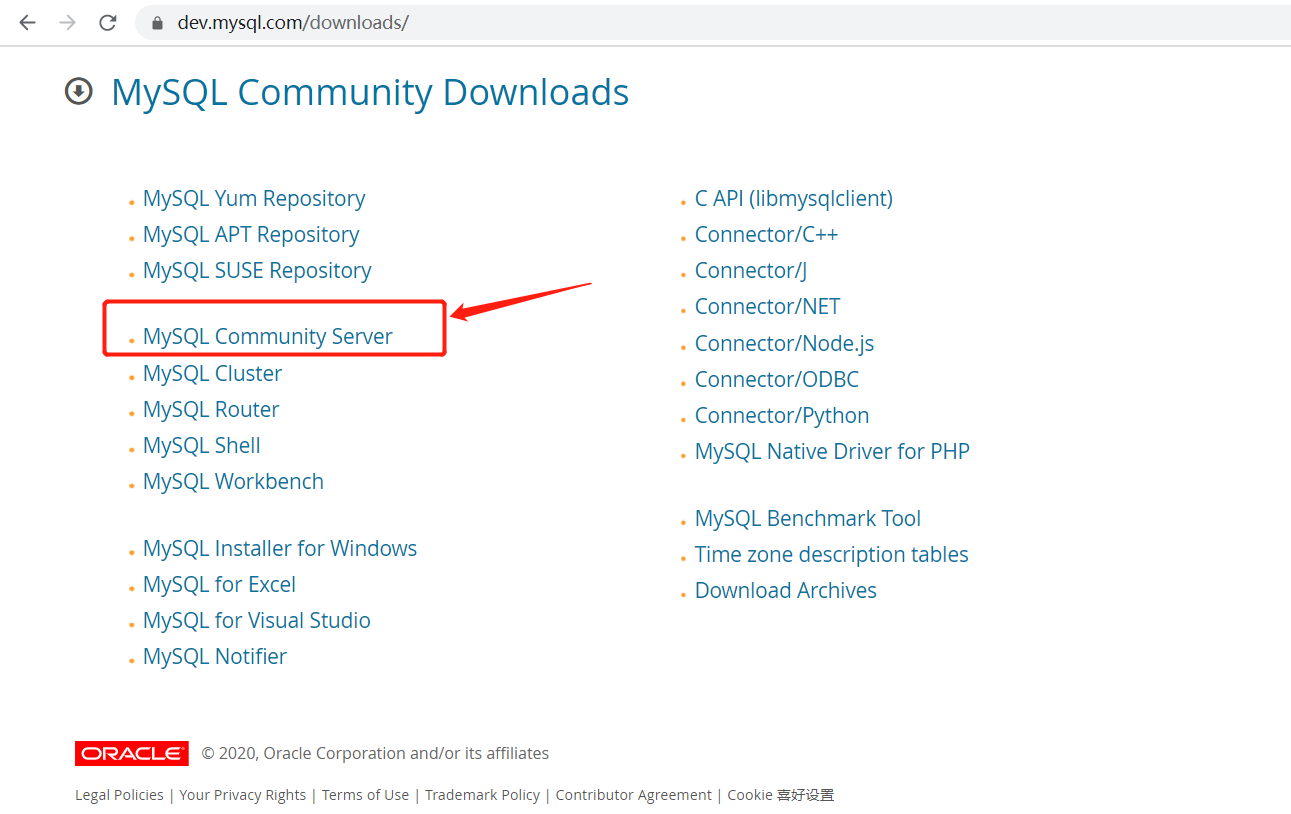Screen dimensions: 1291x814
Task: Open Download Archives link
Action: 786,590
